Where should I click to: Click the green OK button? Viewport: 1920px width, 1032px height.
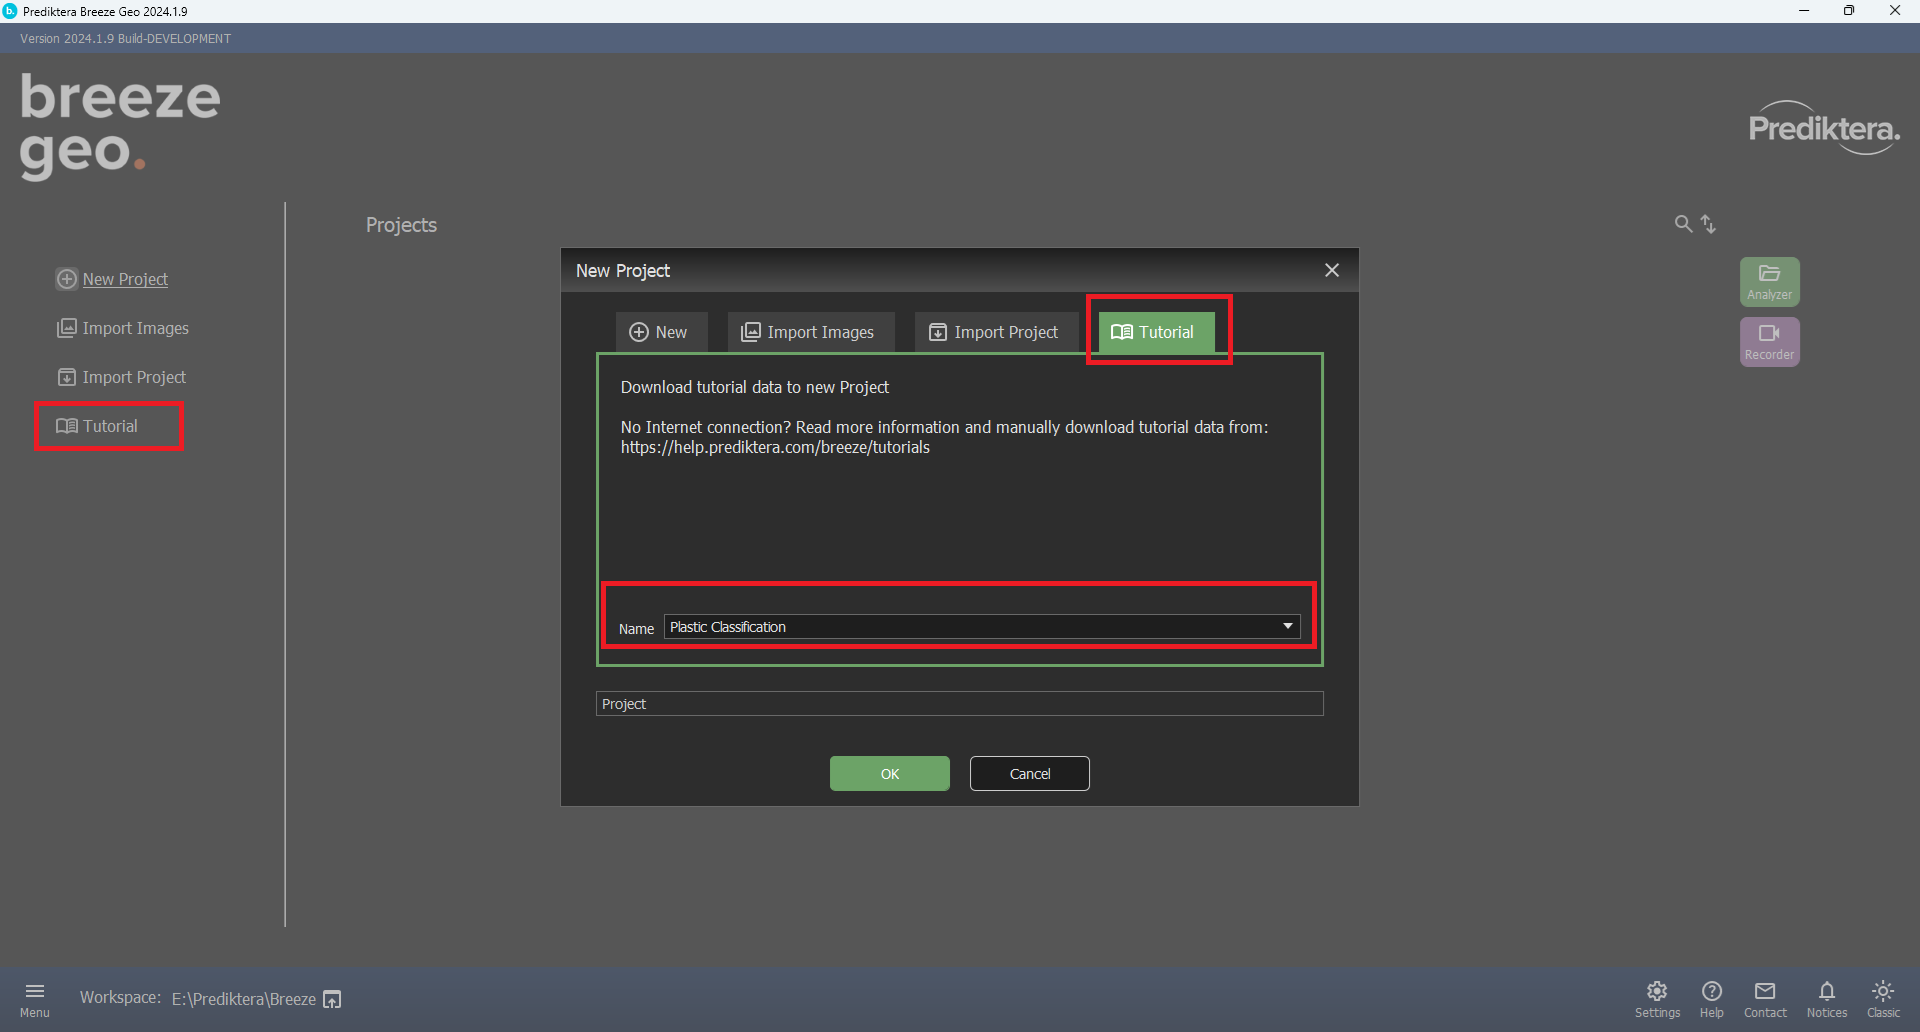[x=889, y=773]
